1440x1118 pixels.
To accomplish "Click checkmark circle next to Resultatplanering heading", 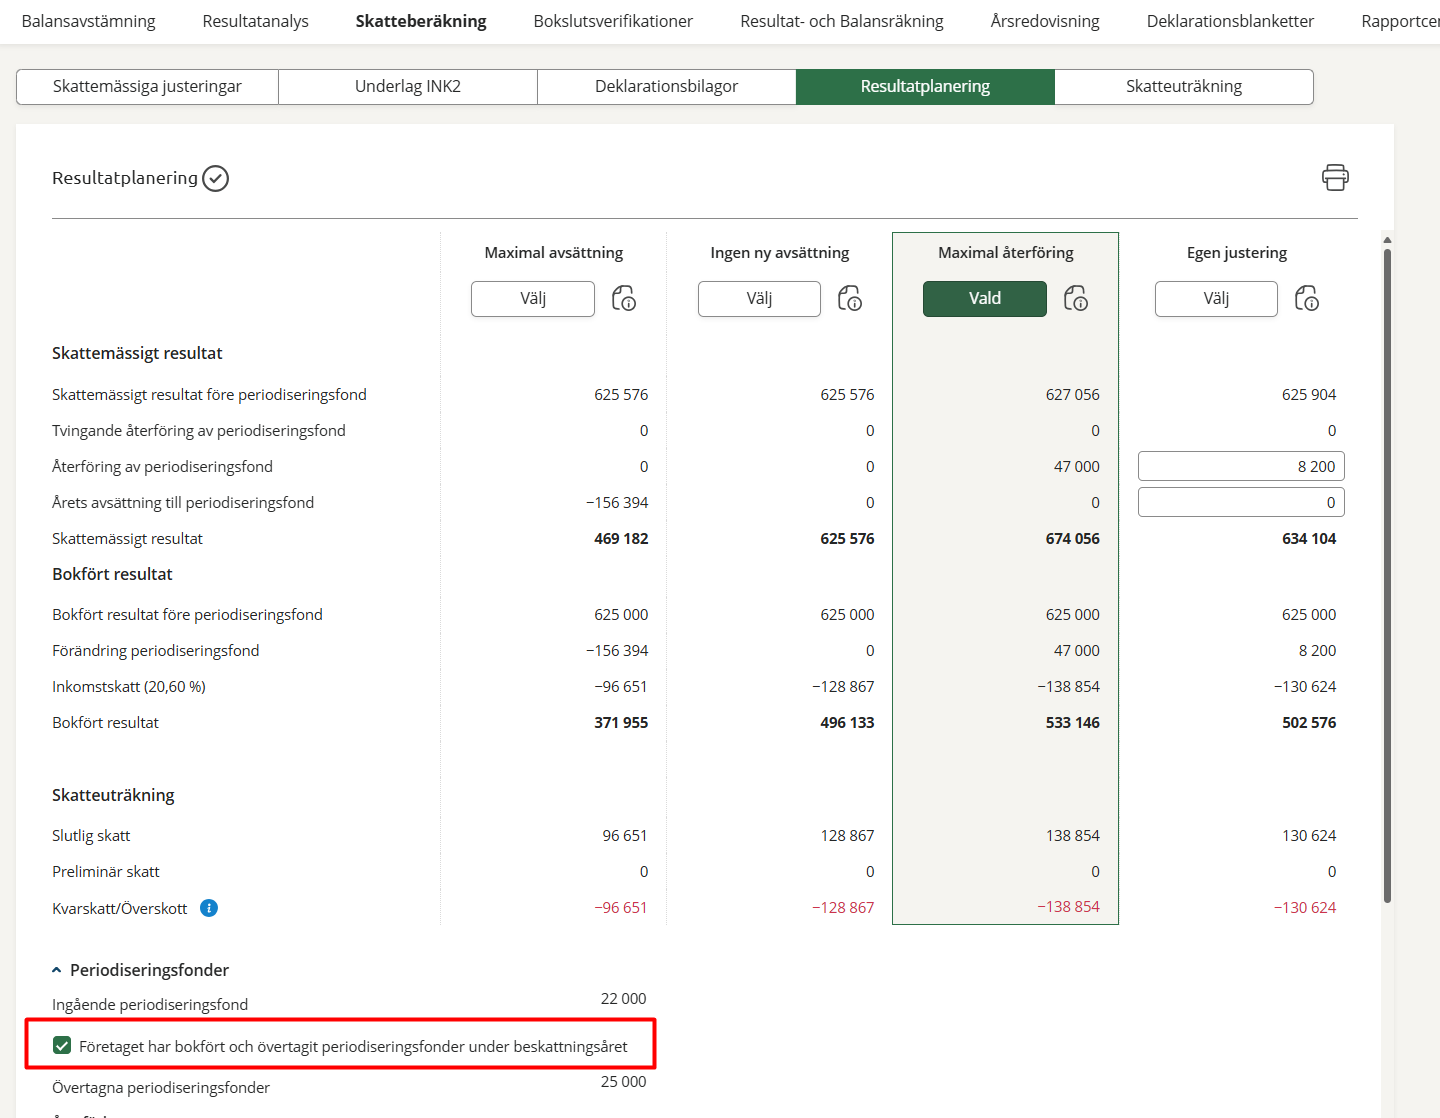I will [216, 178].
